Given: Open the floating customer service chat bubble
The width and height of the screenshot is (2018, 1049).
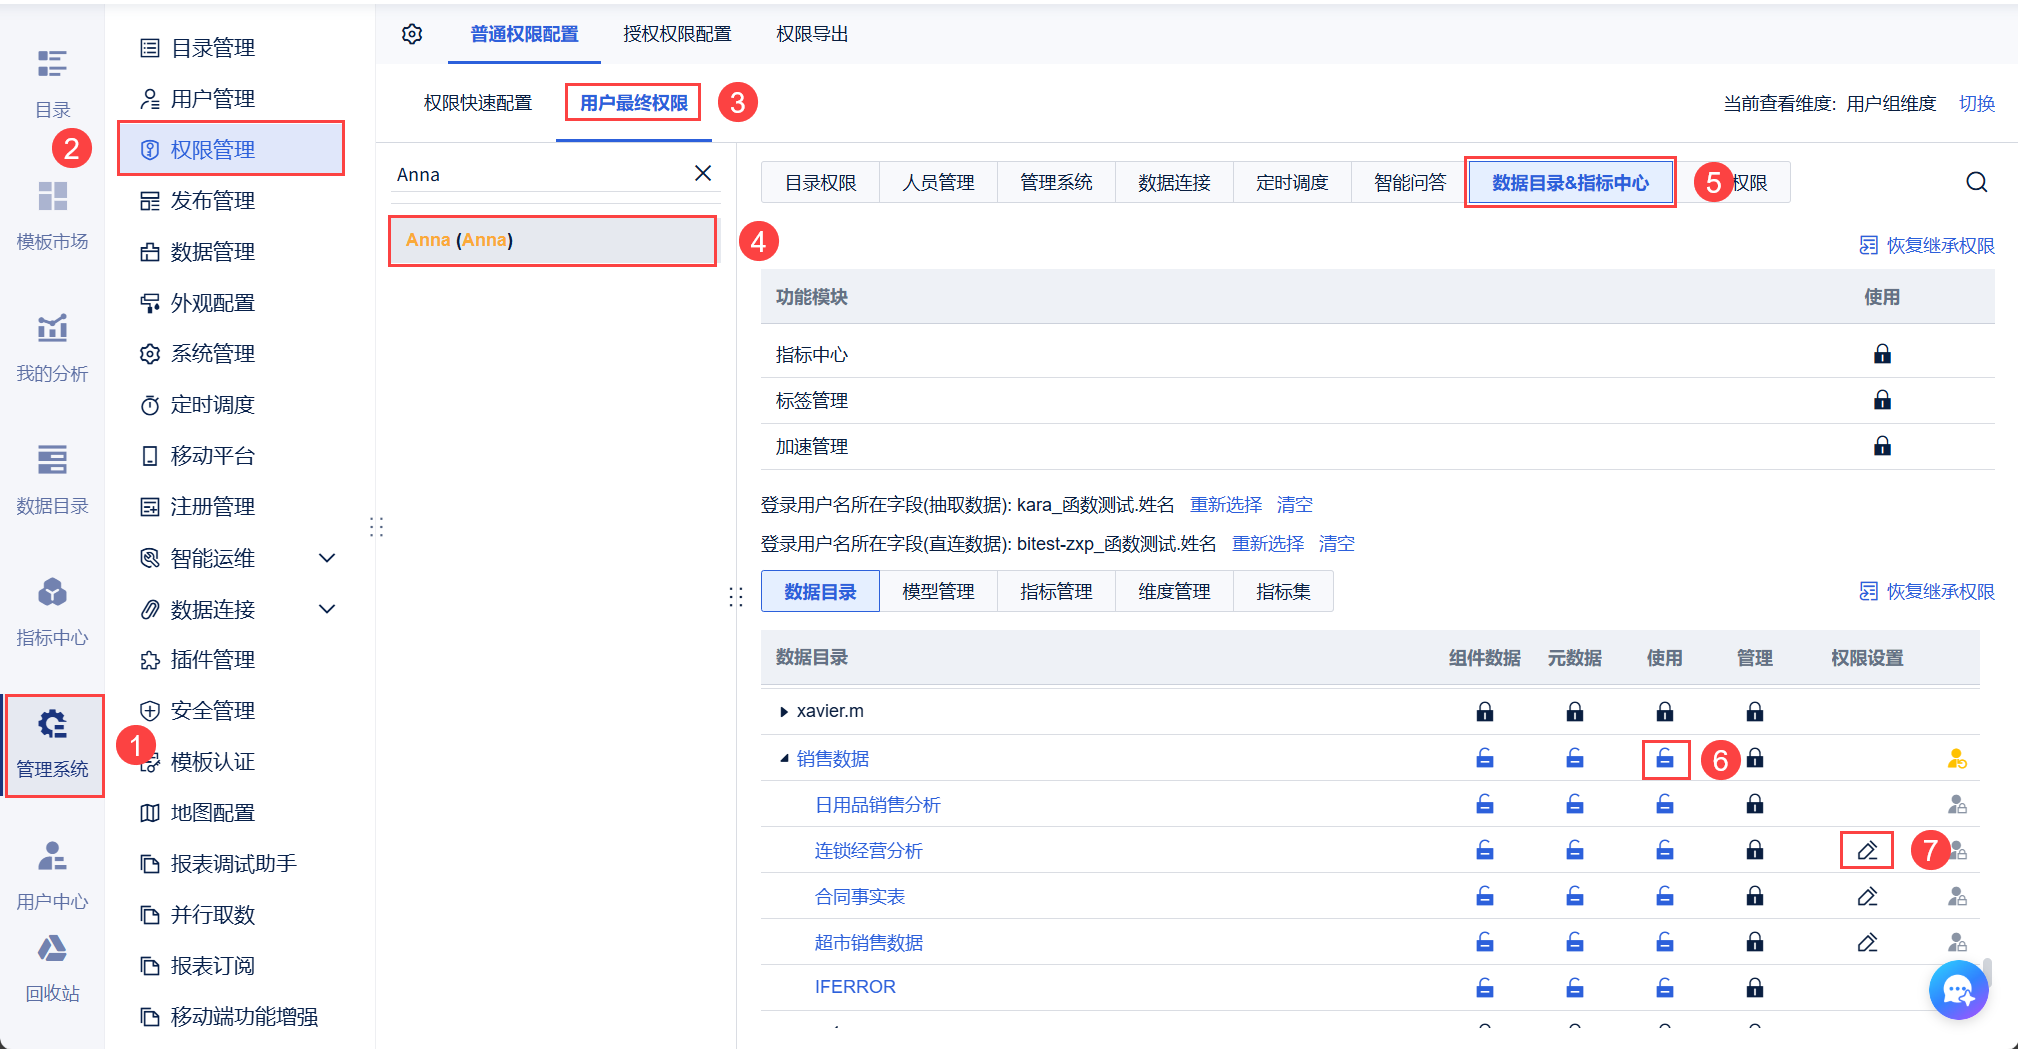Looking at the screenshot, I should (1958, 990).
